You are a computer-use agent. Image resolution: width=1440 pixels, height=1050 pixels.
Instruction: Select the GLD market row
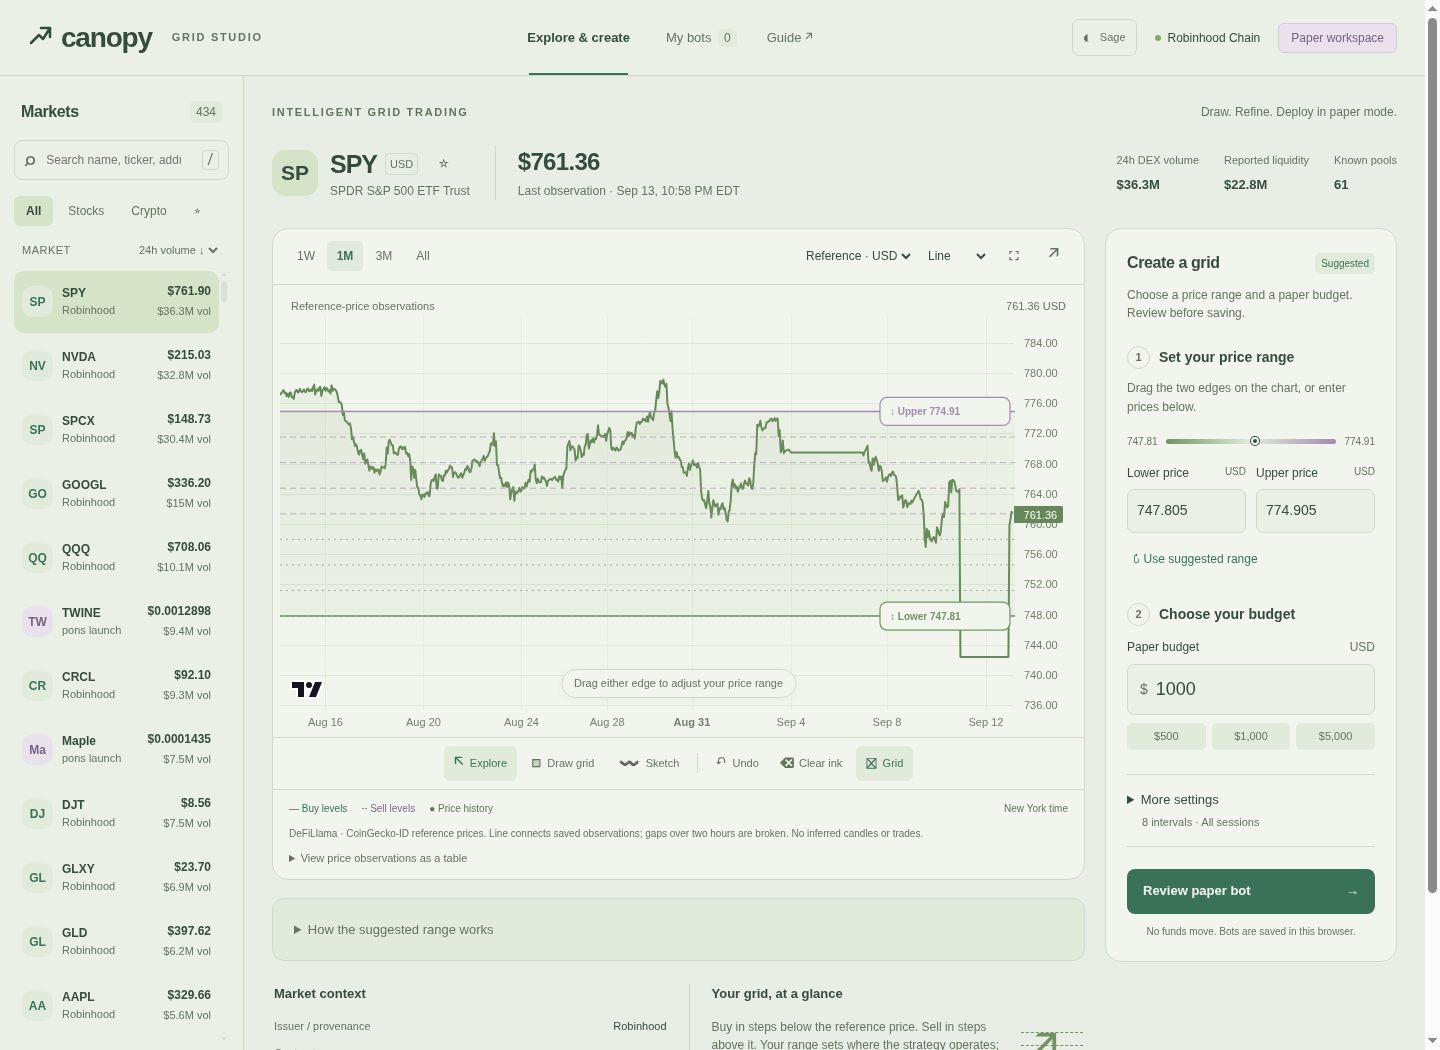[x=116, y=942]
